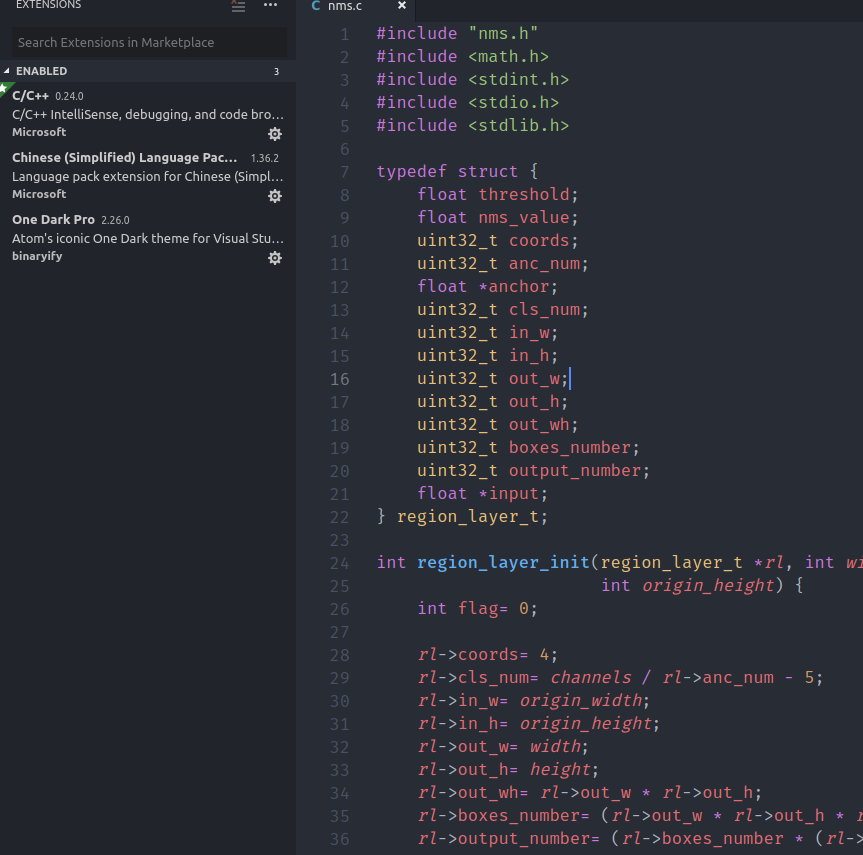Image resolution: width=863 pixels, height=855 pixels.
Task: Click publisher name binaryify
Action: pyautogui.click(x=37, y=256)
